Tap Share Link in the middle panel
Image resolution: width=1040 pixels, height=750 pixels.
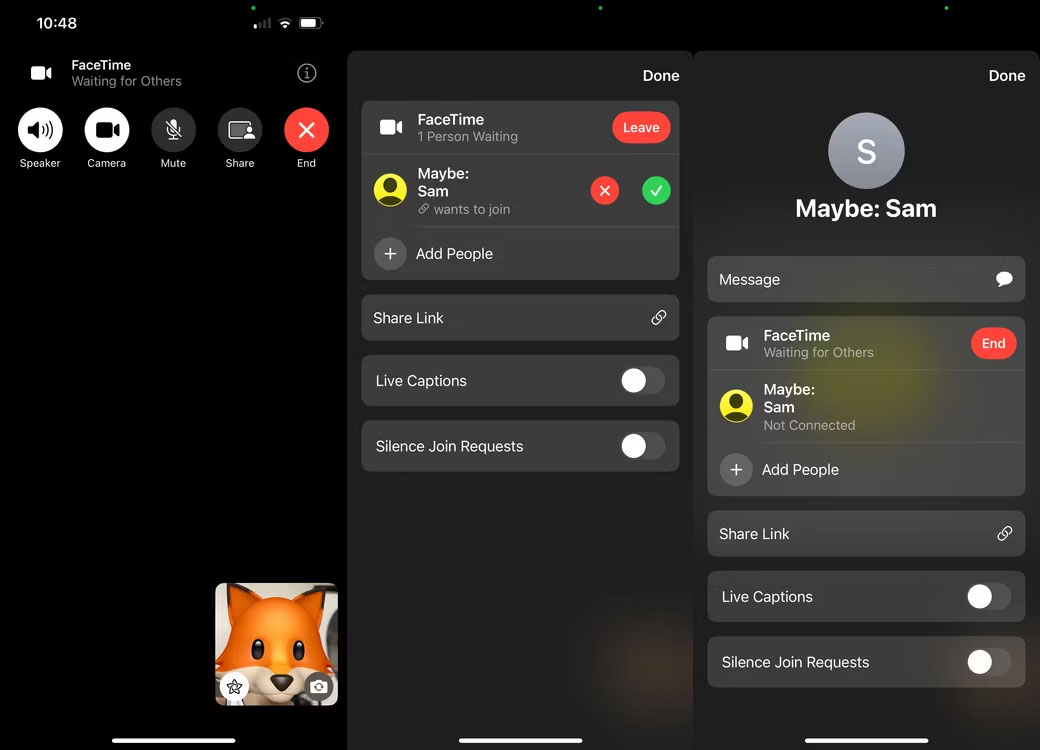click(520, 318)
